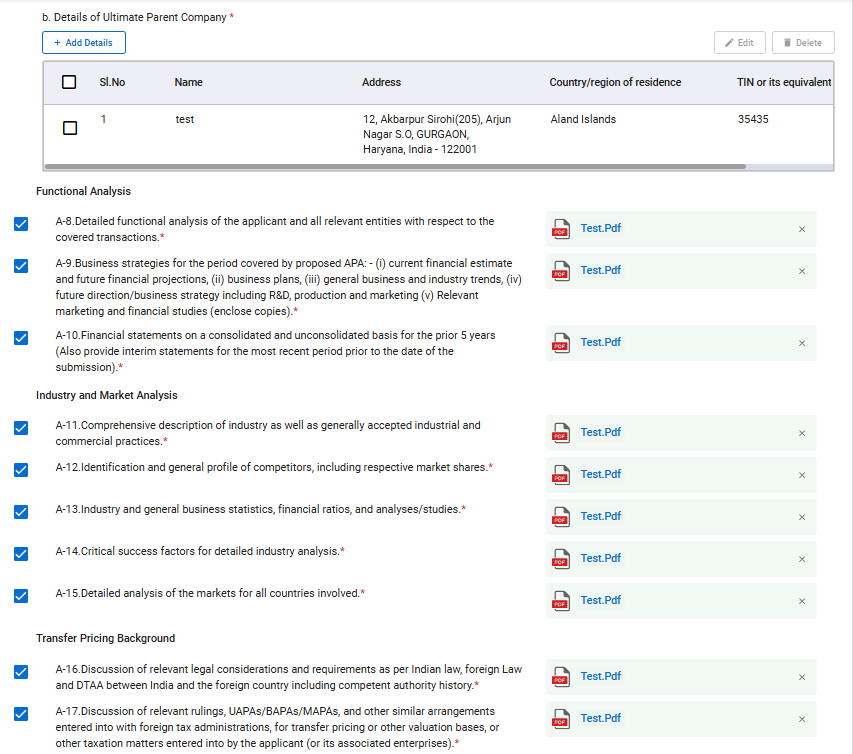Click the Name column header

pos(188,82)
